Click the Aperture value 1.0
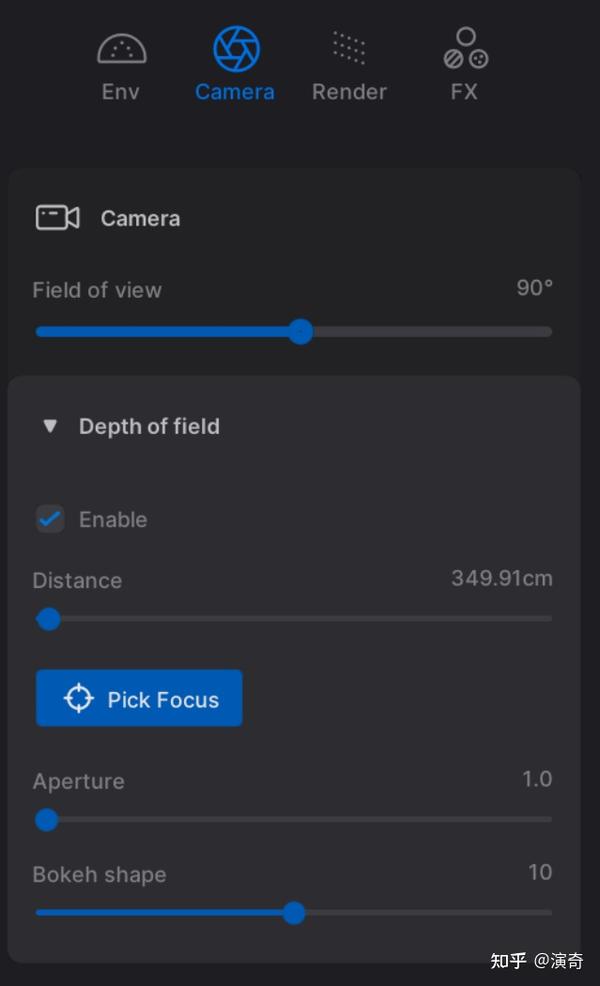600x986 pixels. point(537,779)
